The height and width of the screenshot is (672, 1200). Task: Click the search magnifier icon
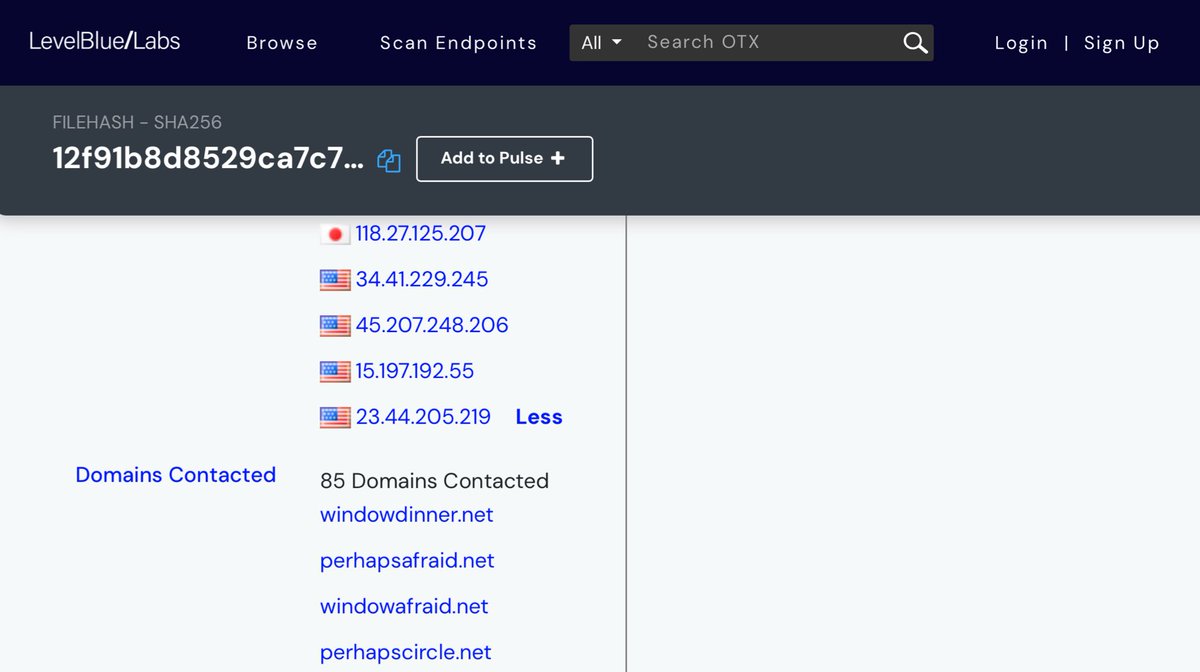point(915,43)
